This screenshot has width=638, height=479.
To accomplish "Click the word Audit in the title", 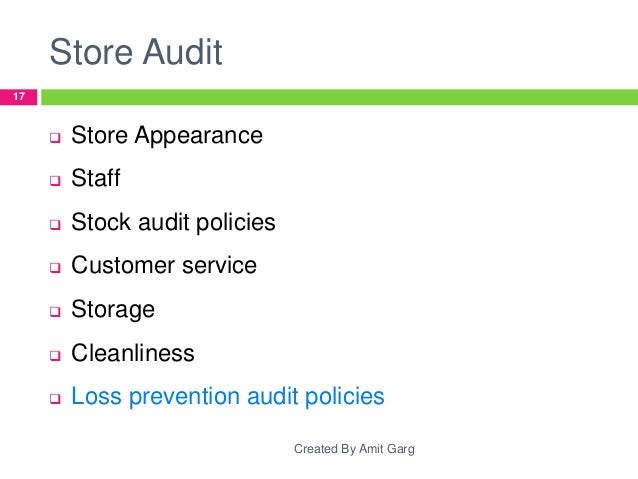I will pyautogui.click(x=182, y=52).
